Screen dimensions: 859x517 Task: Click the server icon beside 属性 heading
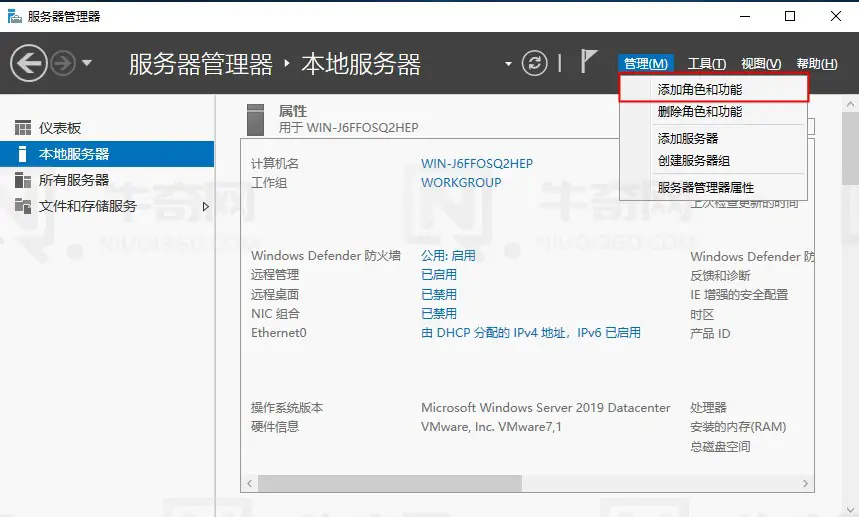pyautogui.click(x=255, y=119)
